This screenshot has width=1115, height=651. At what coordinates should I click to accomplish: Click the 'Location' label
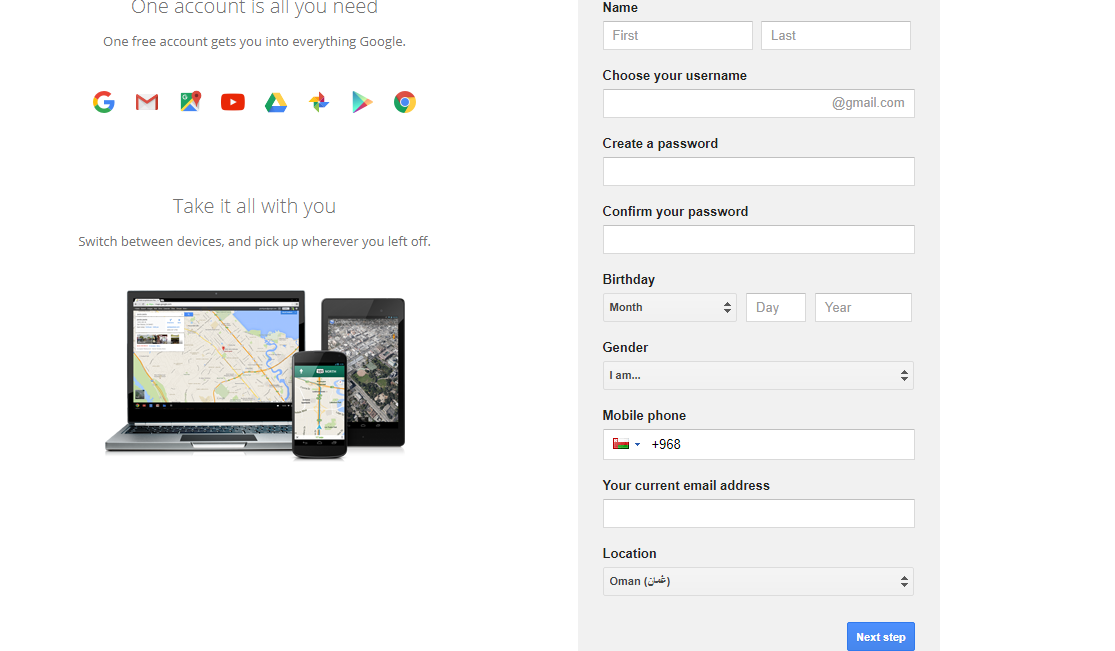click(629, 554)
